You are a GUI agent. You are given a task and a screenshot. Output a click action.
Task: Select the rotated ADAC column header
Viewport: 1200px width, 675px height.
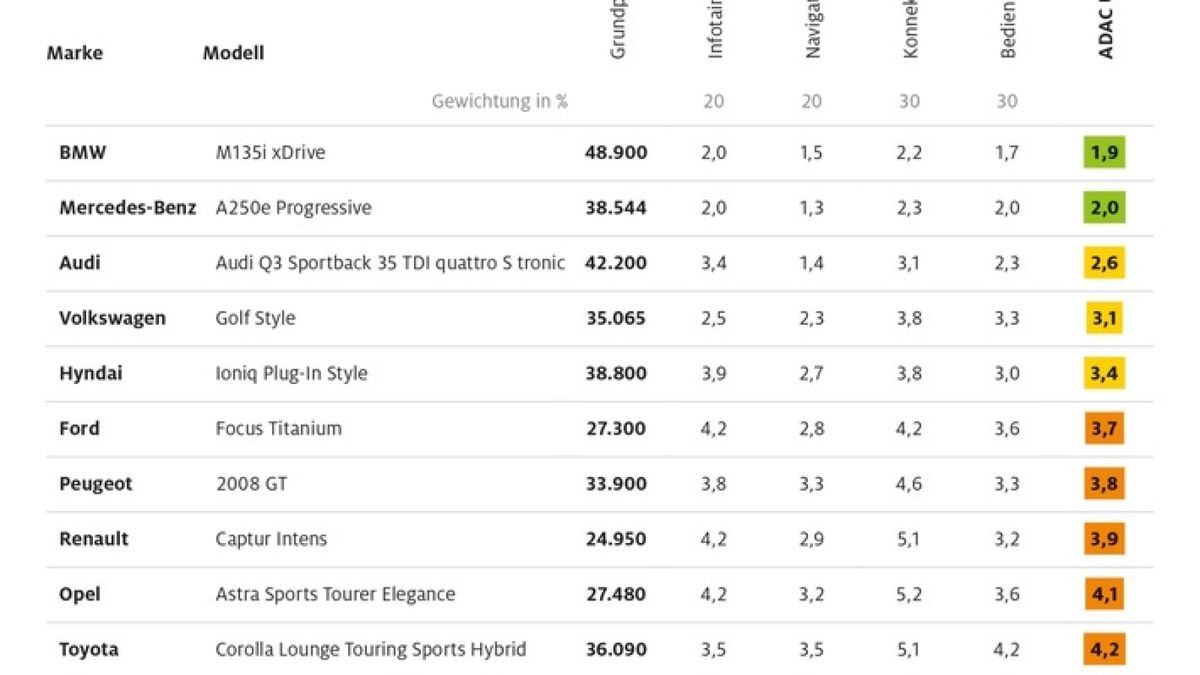click(1106, 30)
